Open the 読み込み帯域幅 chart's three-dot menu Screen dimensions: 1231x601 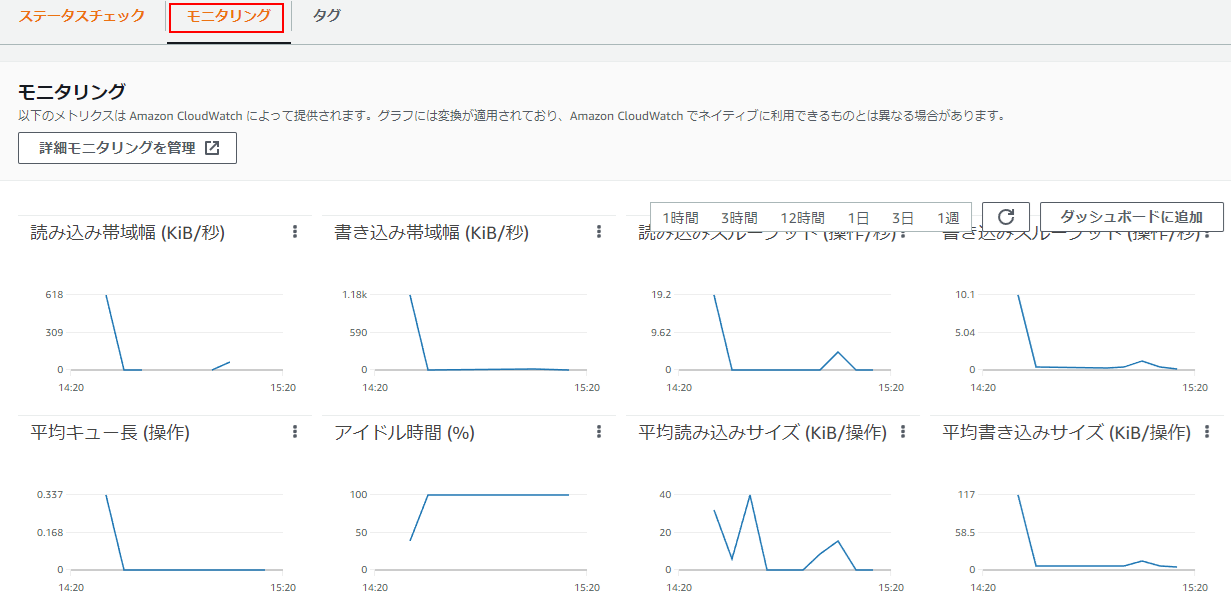pyautogui.click(x=295, y=232)
